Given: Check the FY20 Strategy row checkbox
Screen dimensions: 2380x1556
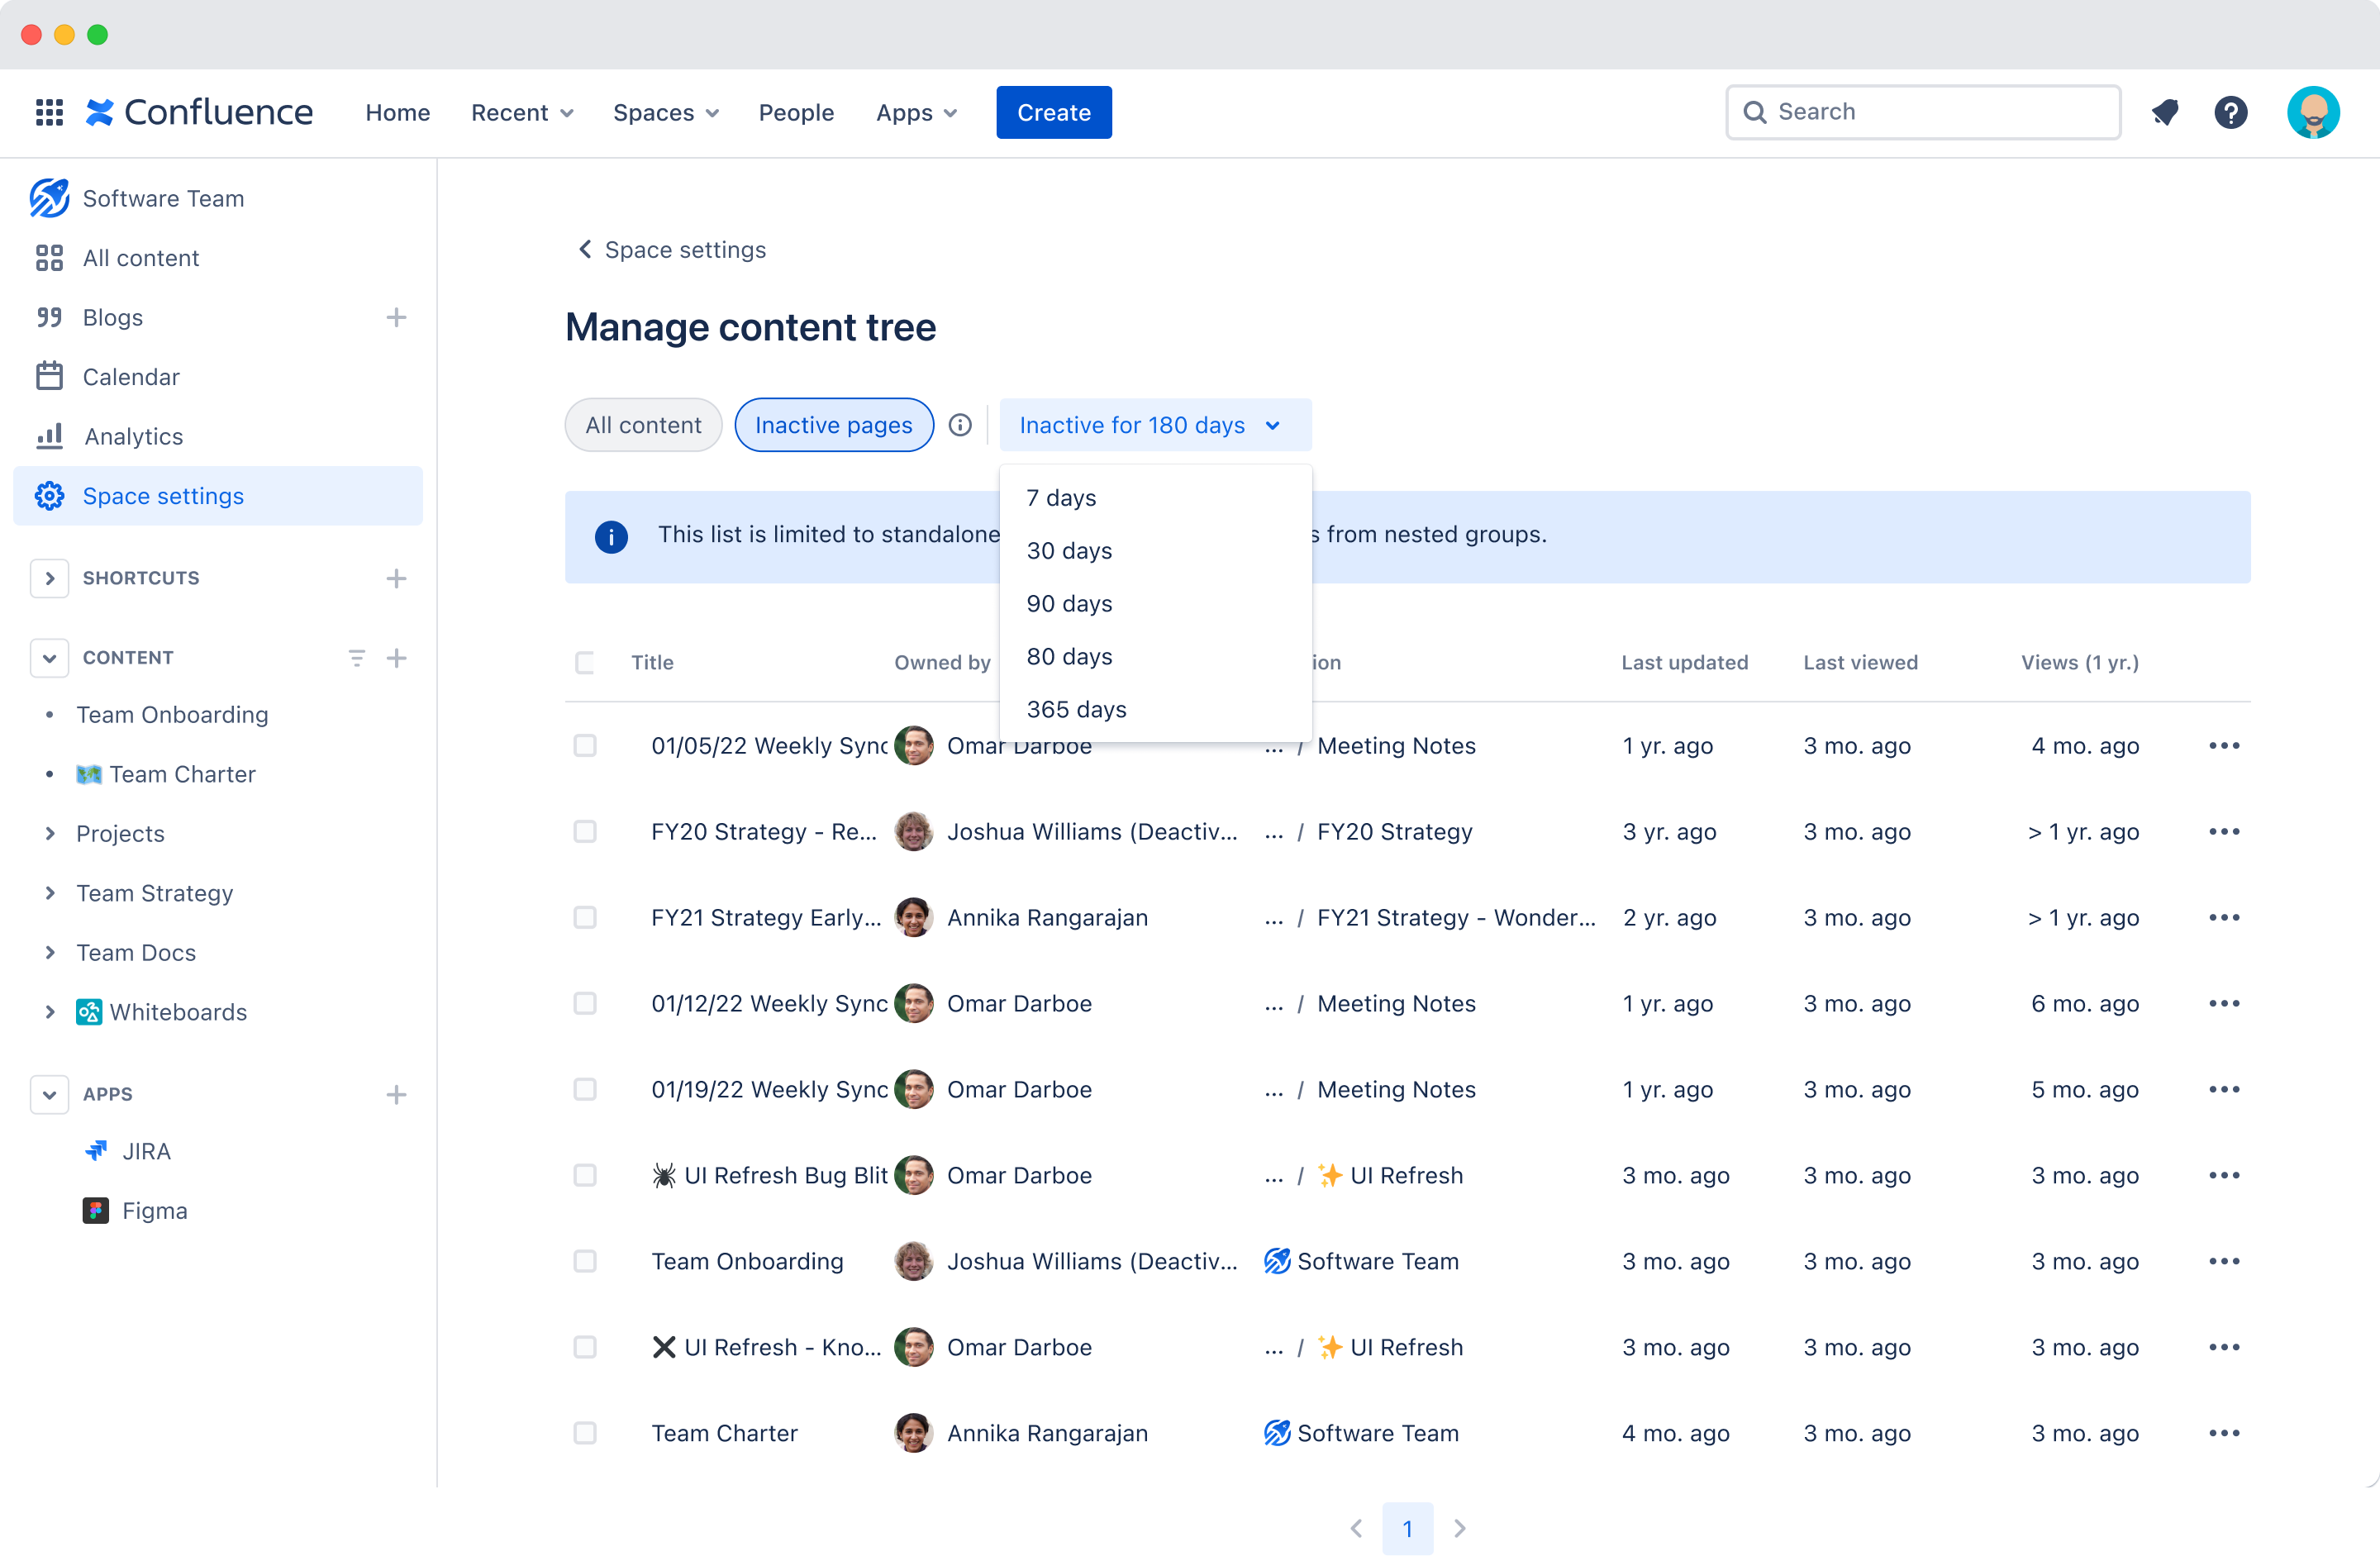Looking at the screenshot, I should point(585,831).
